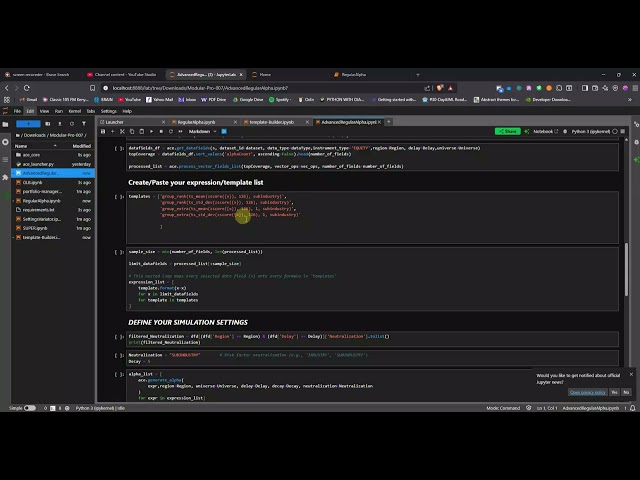Open the property inspector on the right sidebar
The image size is (640, 480).
(x=636, y=124)
